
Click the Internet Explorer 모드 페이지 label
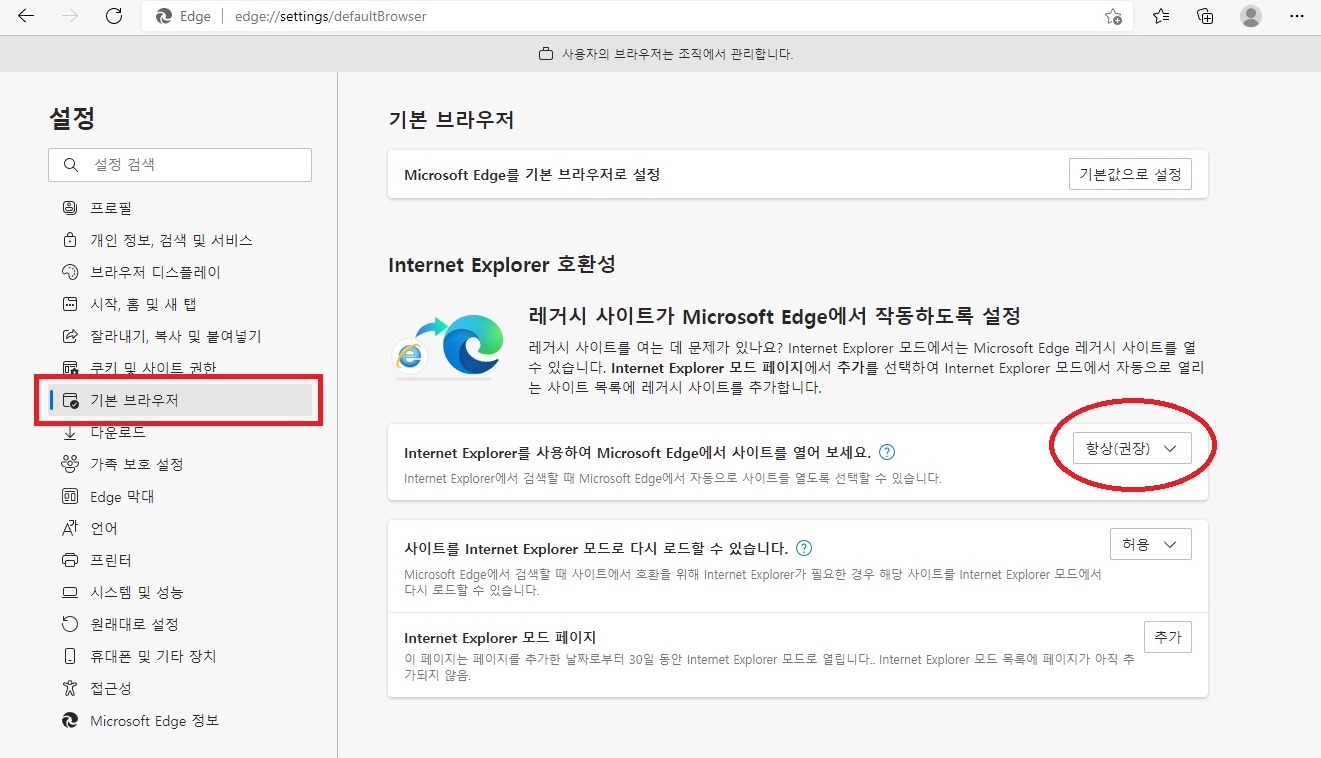tap(500, 638)
